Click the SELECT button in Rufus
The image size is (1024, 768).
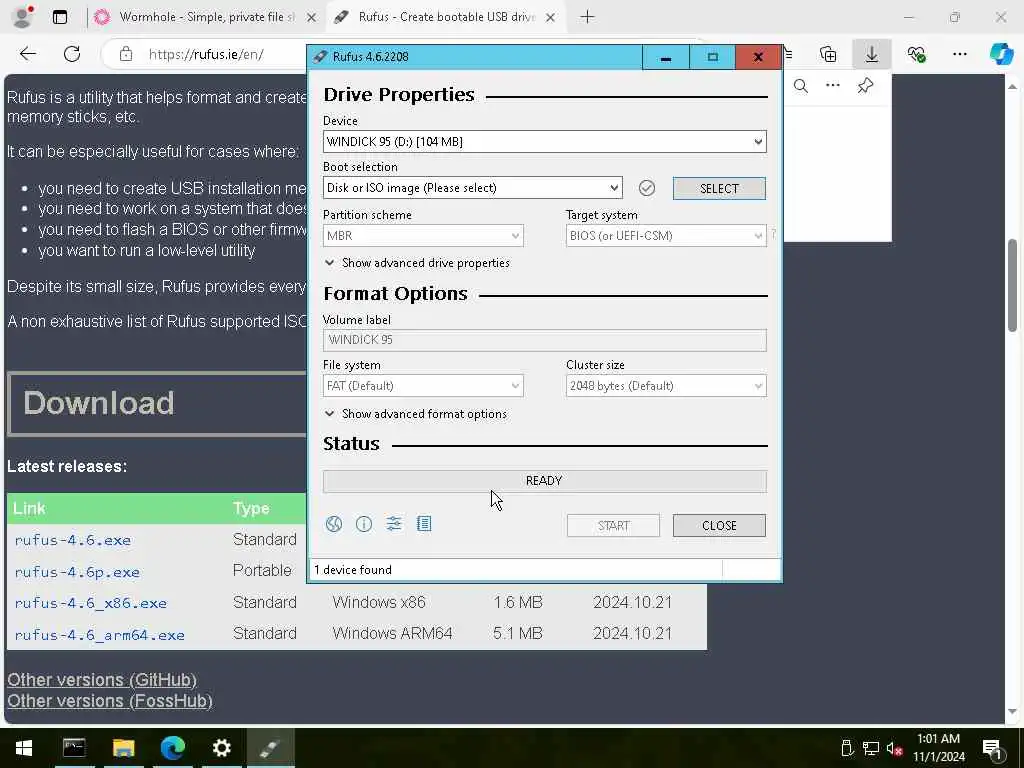[719, 189]
